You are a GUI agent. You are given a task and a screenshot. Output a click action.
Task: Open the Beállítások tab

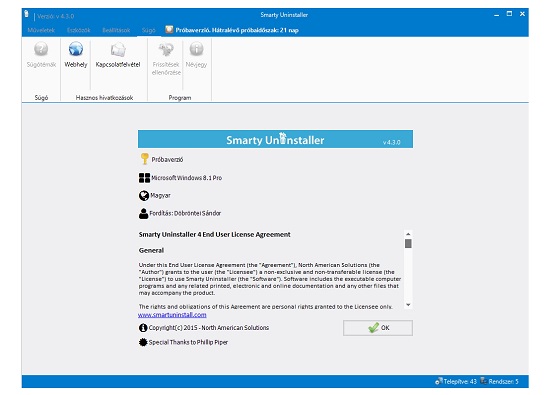[116, 30]
